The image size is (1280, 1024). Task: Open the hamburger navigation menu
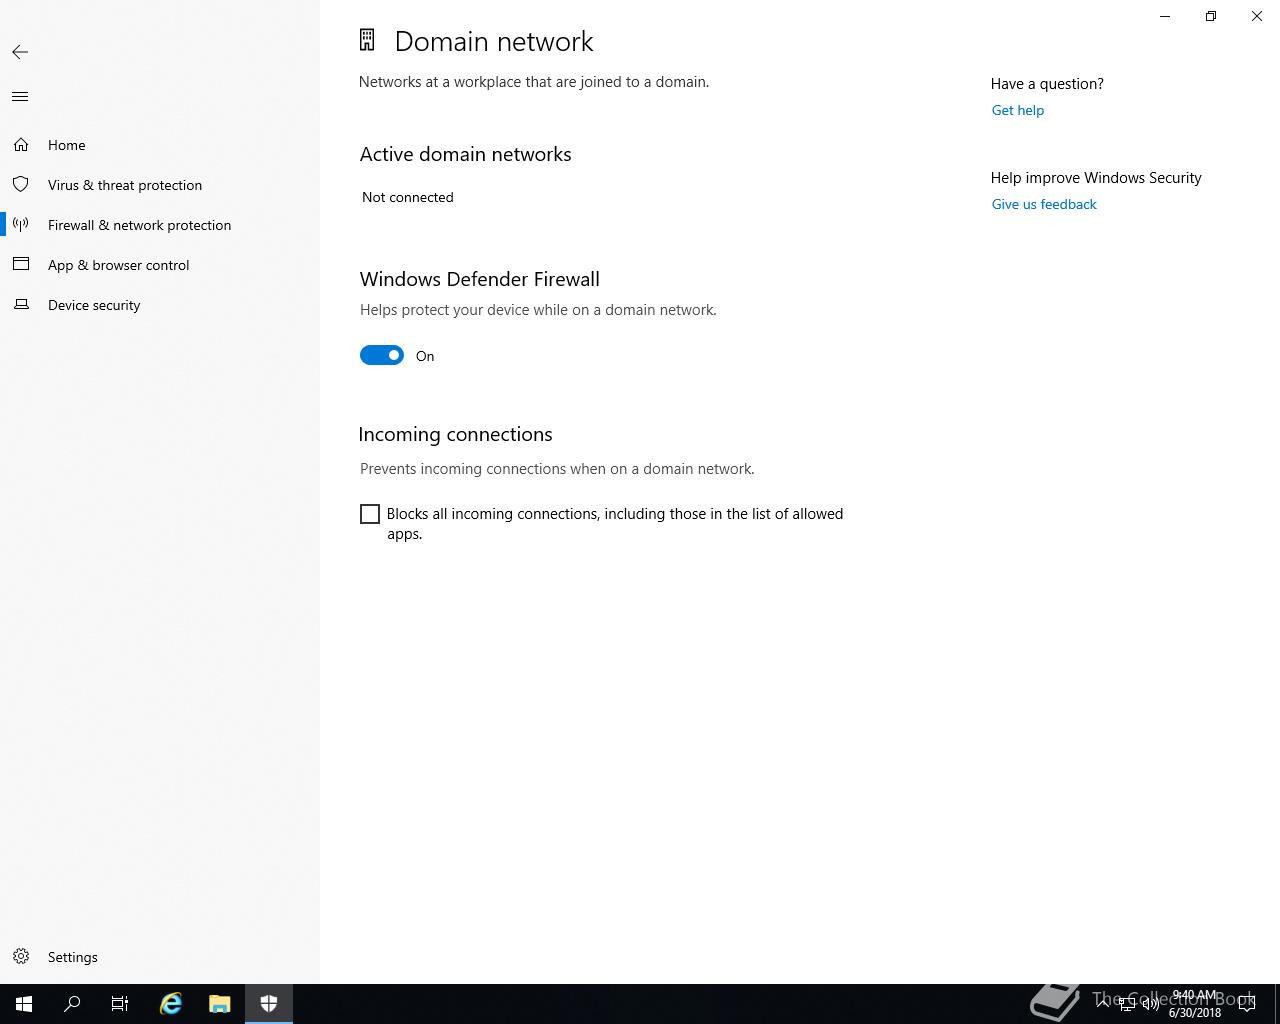point(20,97)
